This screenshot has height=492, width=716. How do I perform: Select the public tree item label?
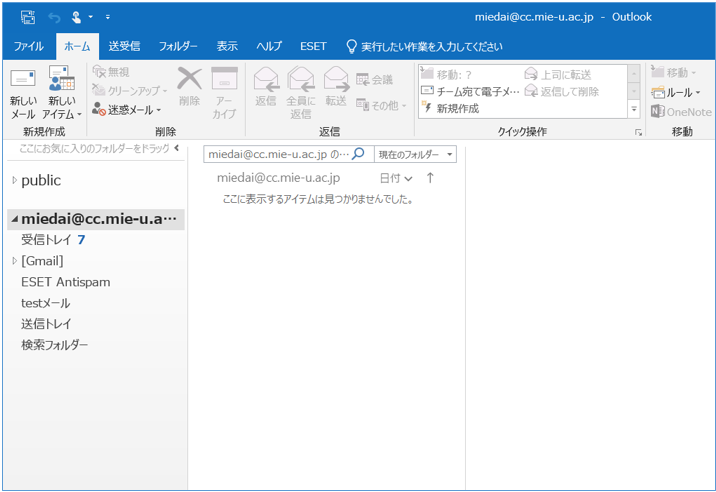(x=41, y=180)
